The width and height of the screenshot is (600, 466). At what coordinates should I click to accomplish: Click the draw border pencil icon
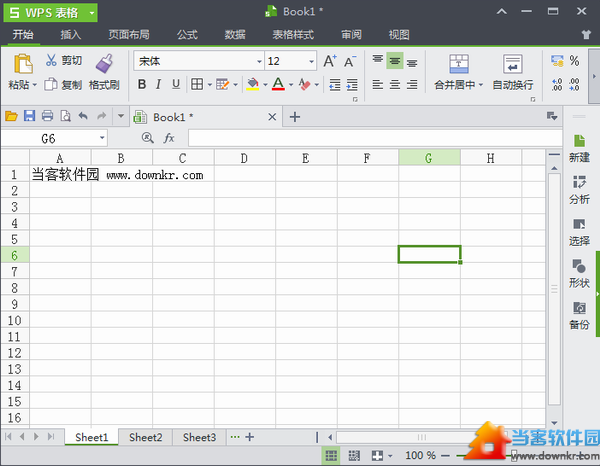(x=222, y=84)
